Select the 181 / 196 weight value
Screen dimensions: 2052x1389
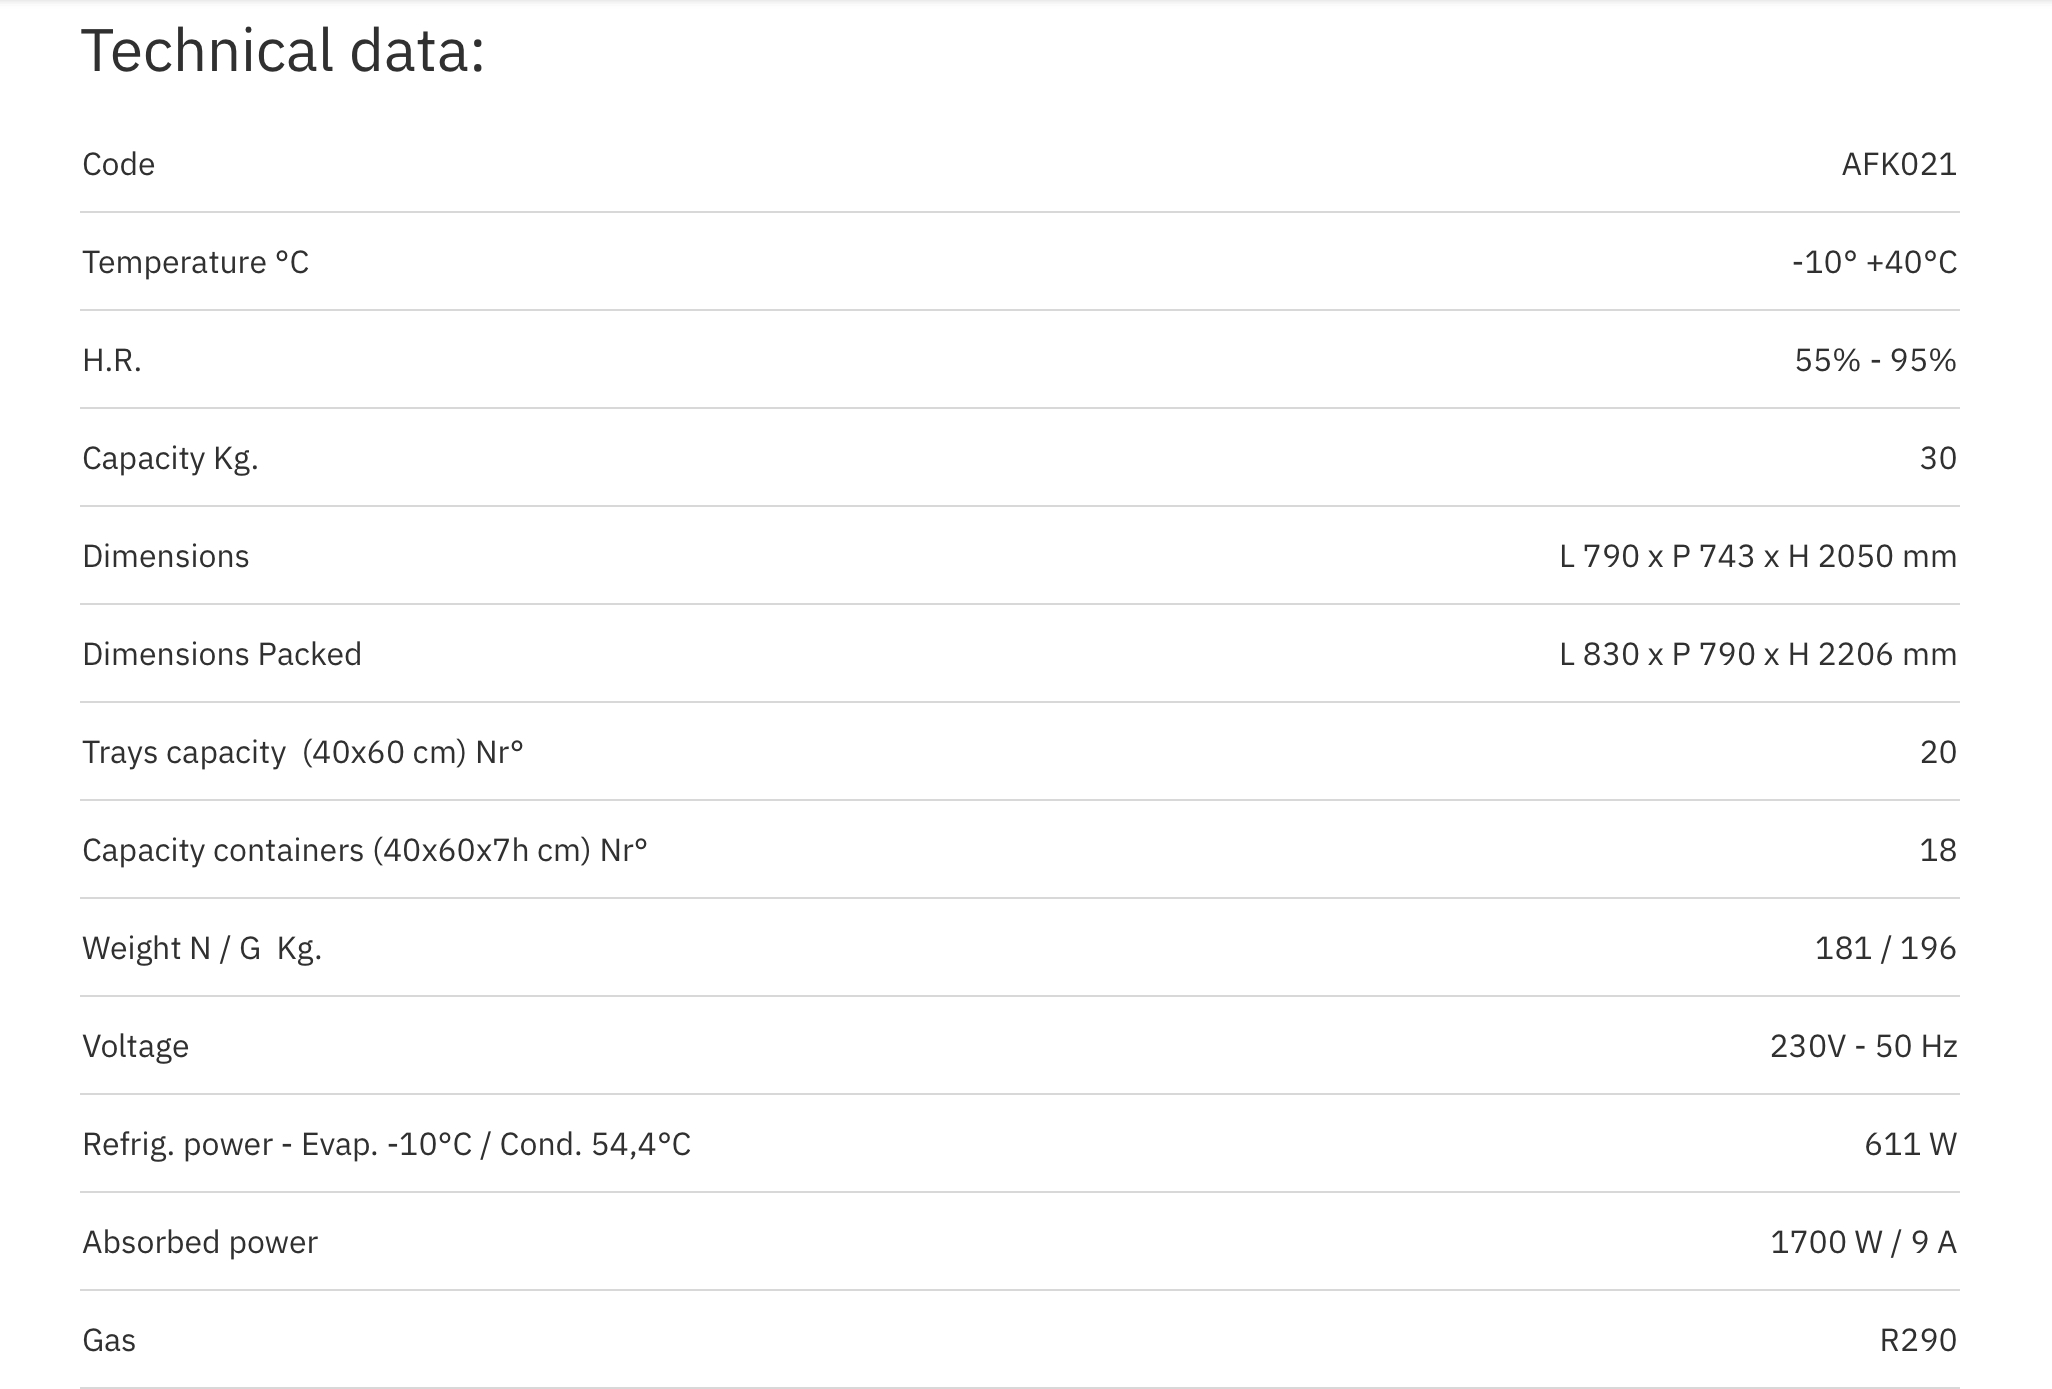point(1885,948)
